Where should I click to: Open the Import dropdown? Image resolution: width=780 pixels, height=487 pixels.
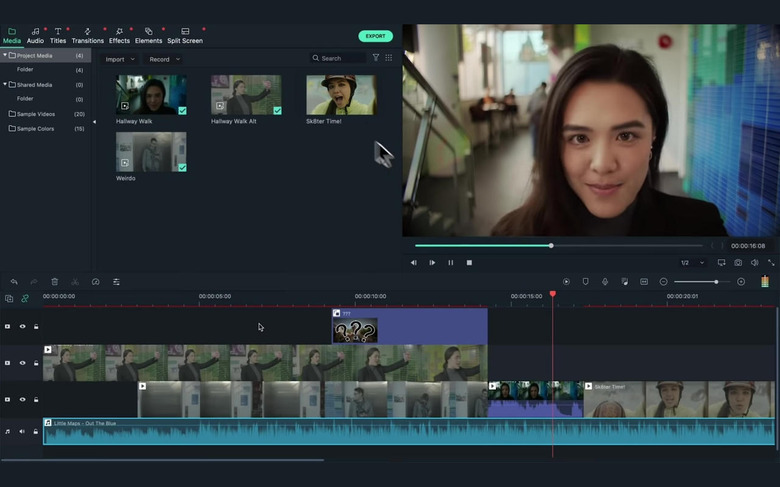click(x=120, y=59)
